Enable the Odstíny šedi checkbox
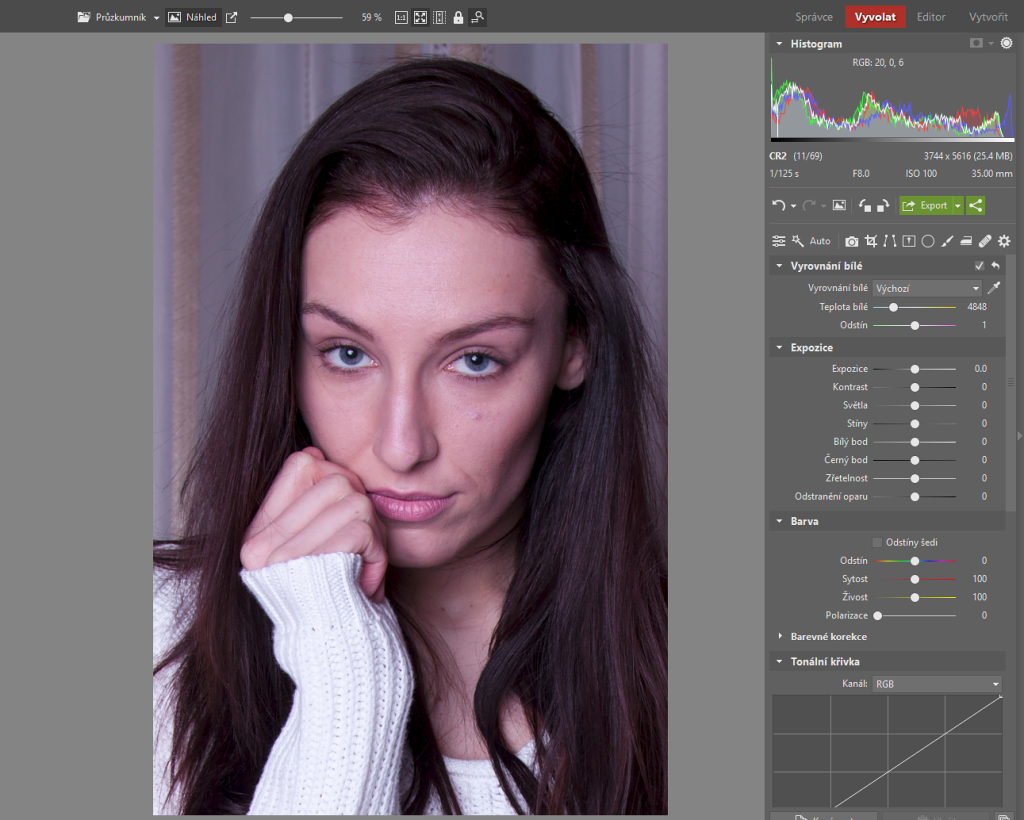Screen dimensions: 1024x820 coord(877,542)
